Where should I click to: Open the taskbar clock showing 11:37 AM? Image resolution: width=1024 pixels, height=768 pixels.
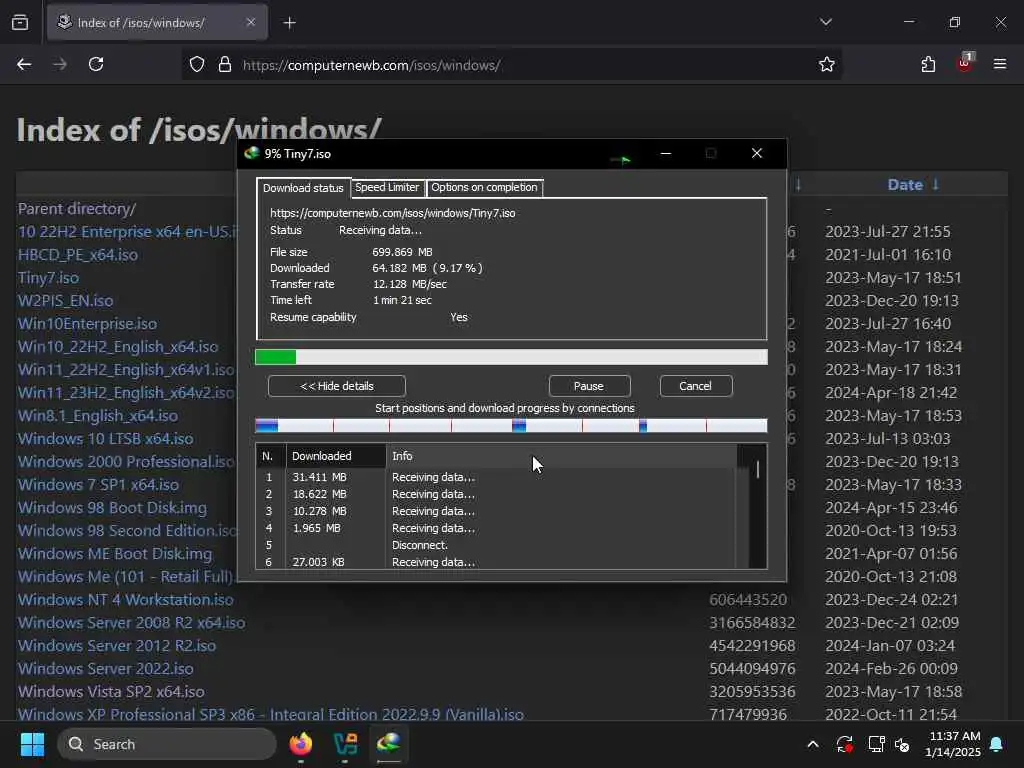(953, 744)
